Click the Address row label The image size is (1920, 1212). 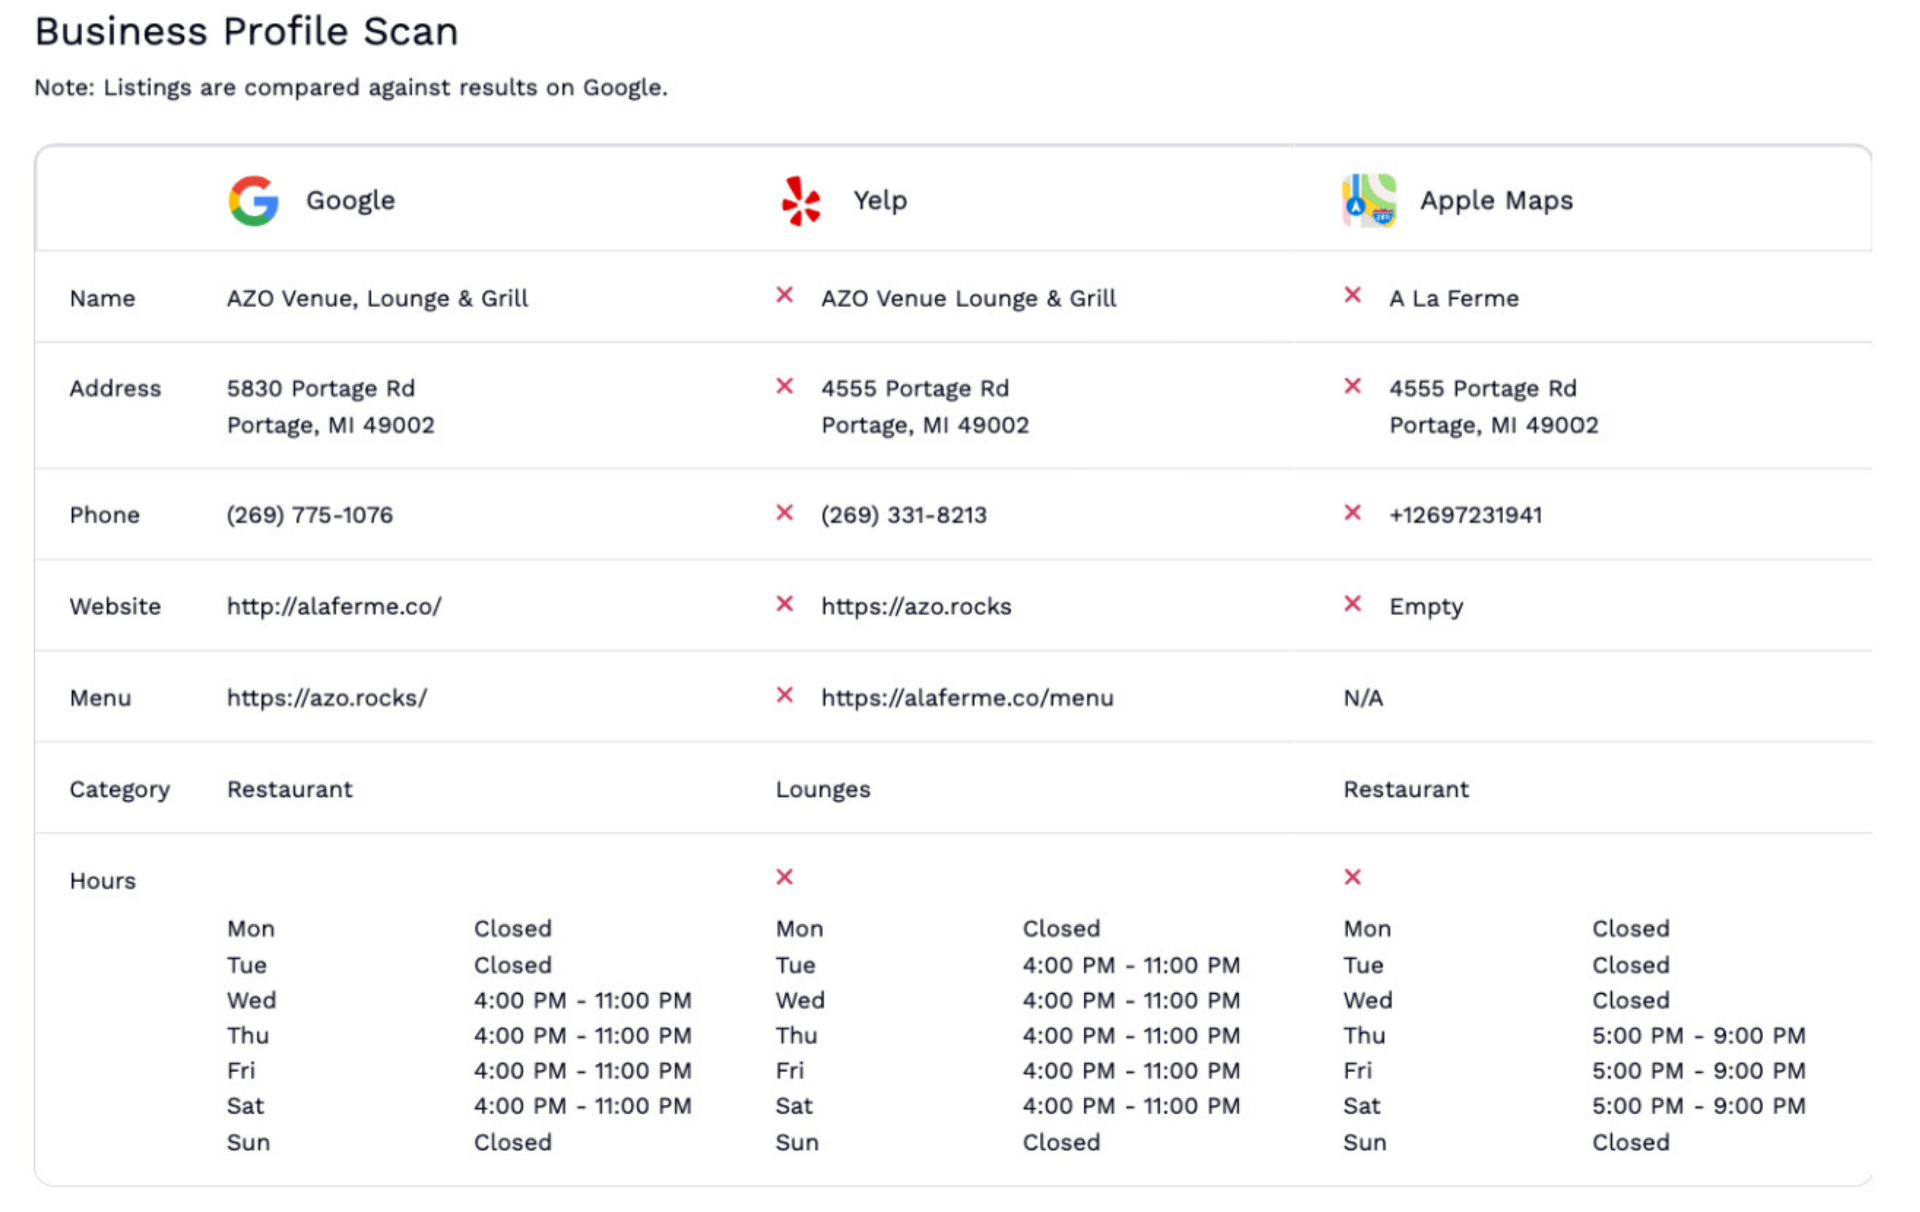(115, 388)
